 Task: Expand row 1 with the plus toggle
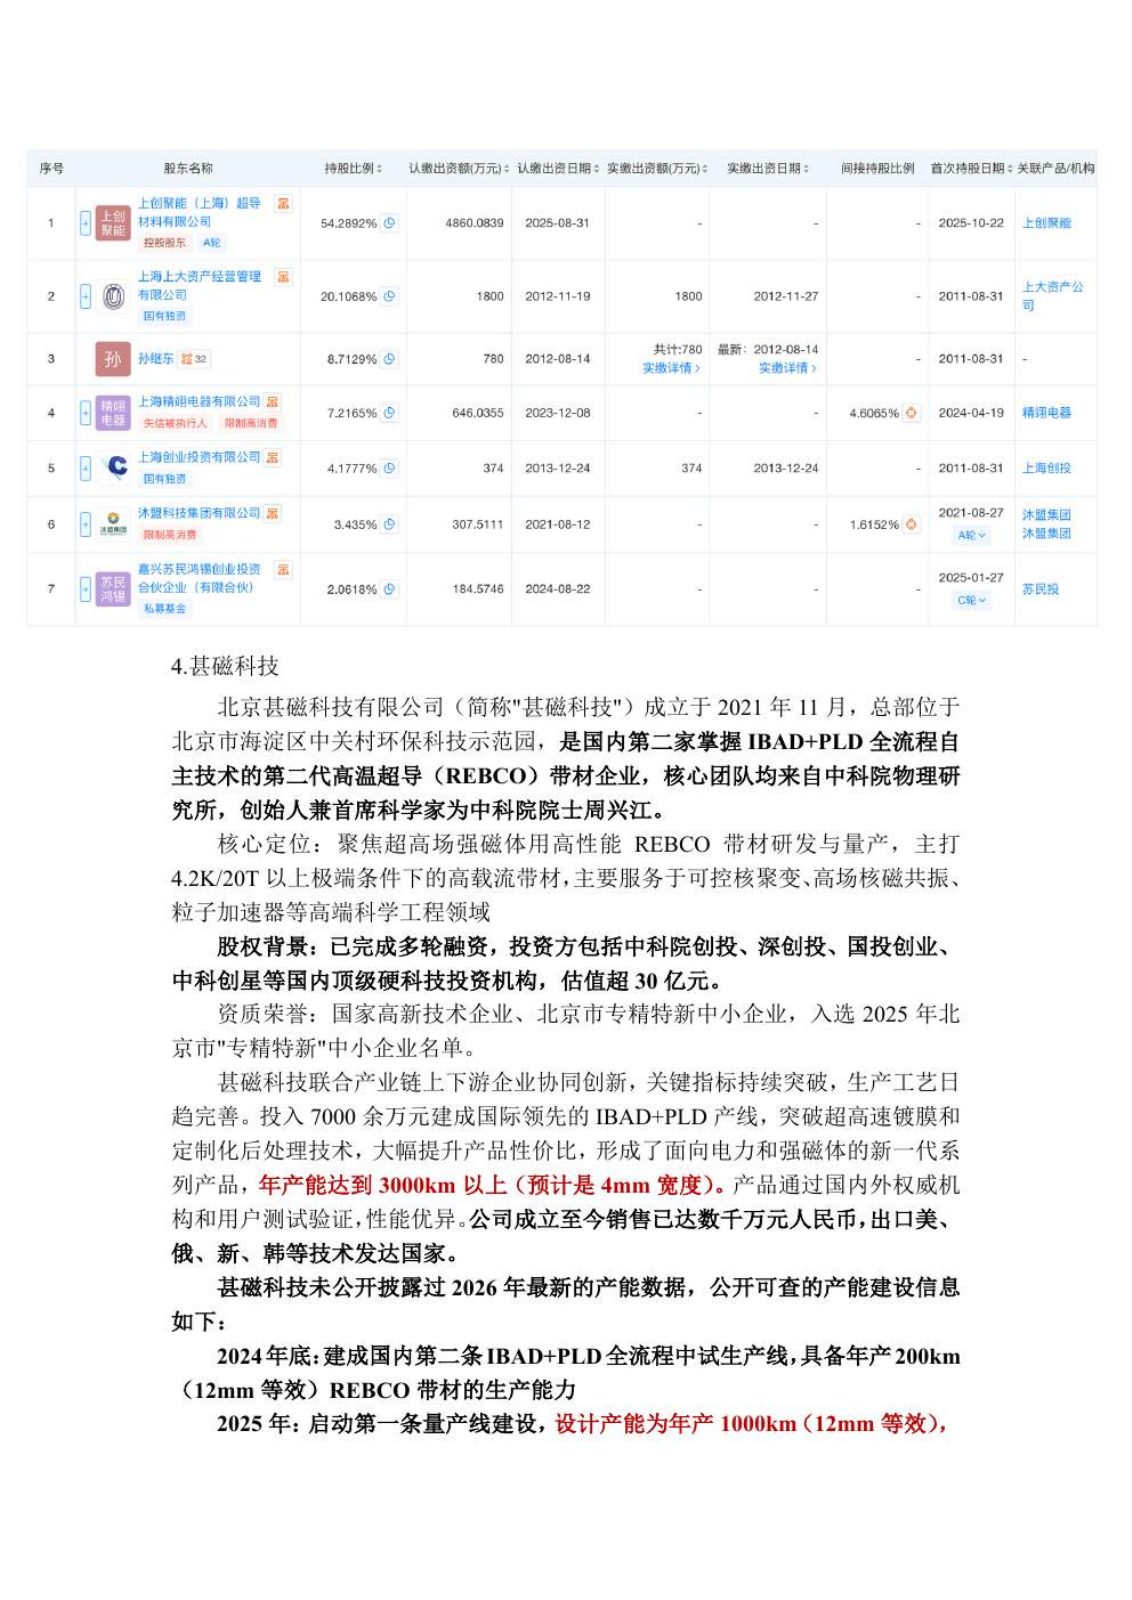click(85, 223)
